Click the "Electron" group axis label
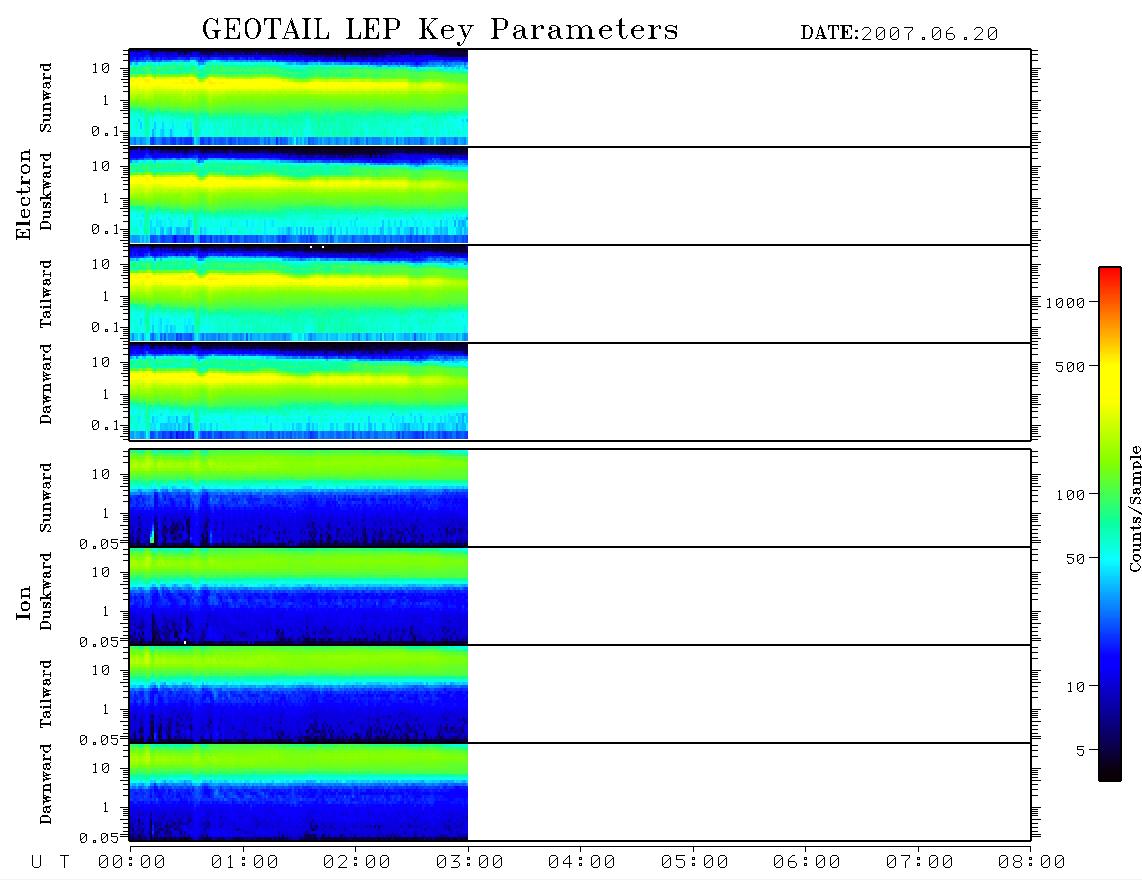Image resolution: width=1142 pixels, height=880 pixels. tap(24, 195)
